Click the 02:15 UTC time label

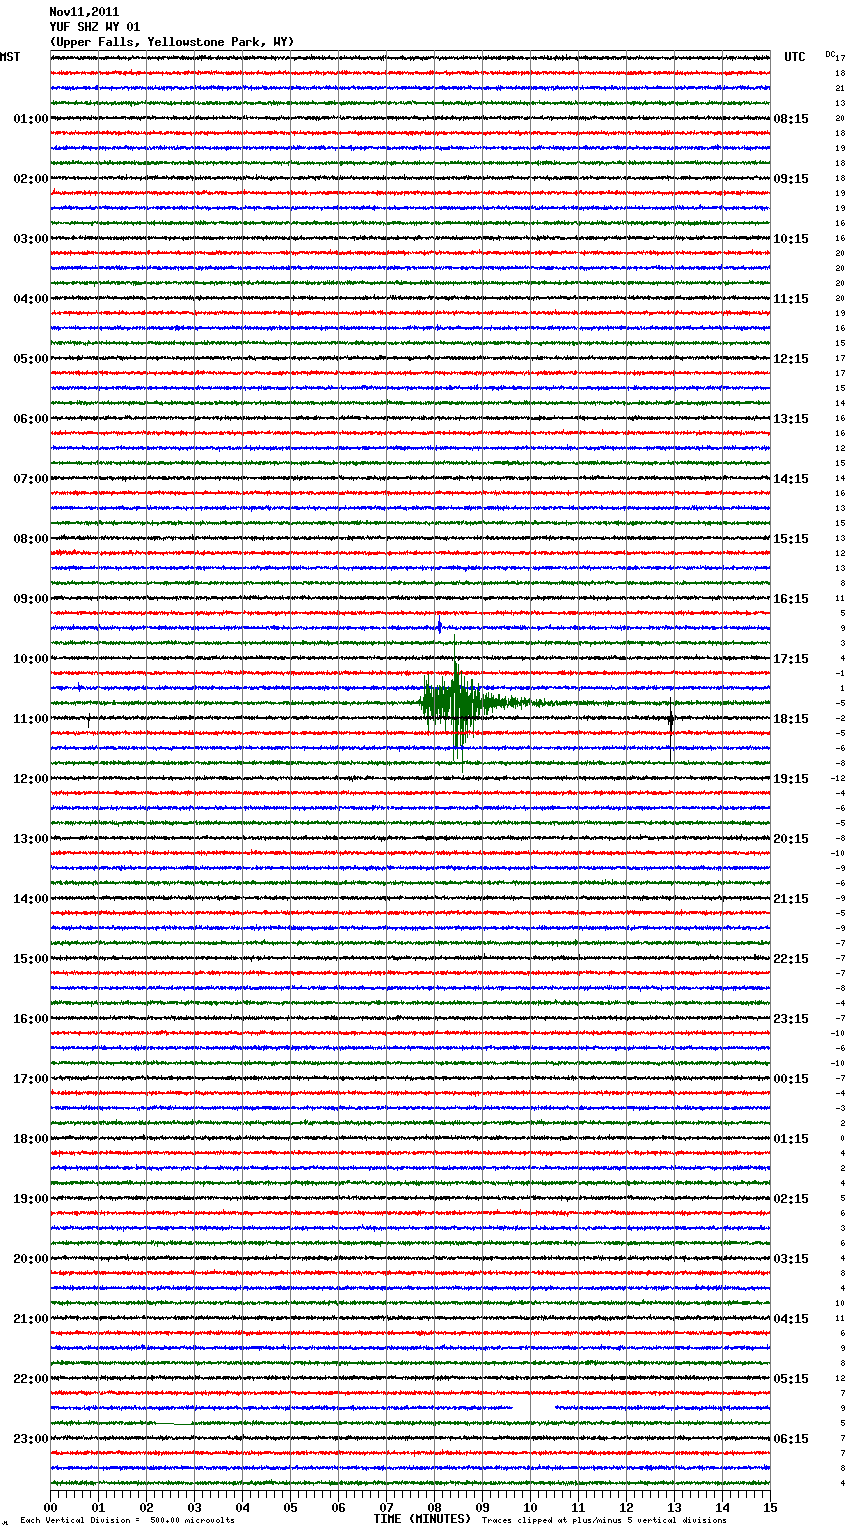(791, 1199)
